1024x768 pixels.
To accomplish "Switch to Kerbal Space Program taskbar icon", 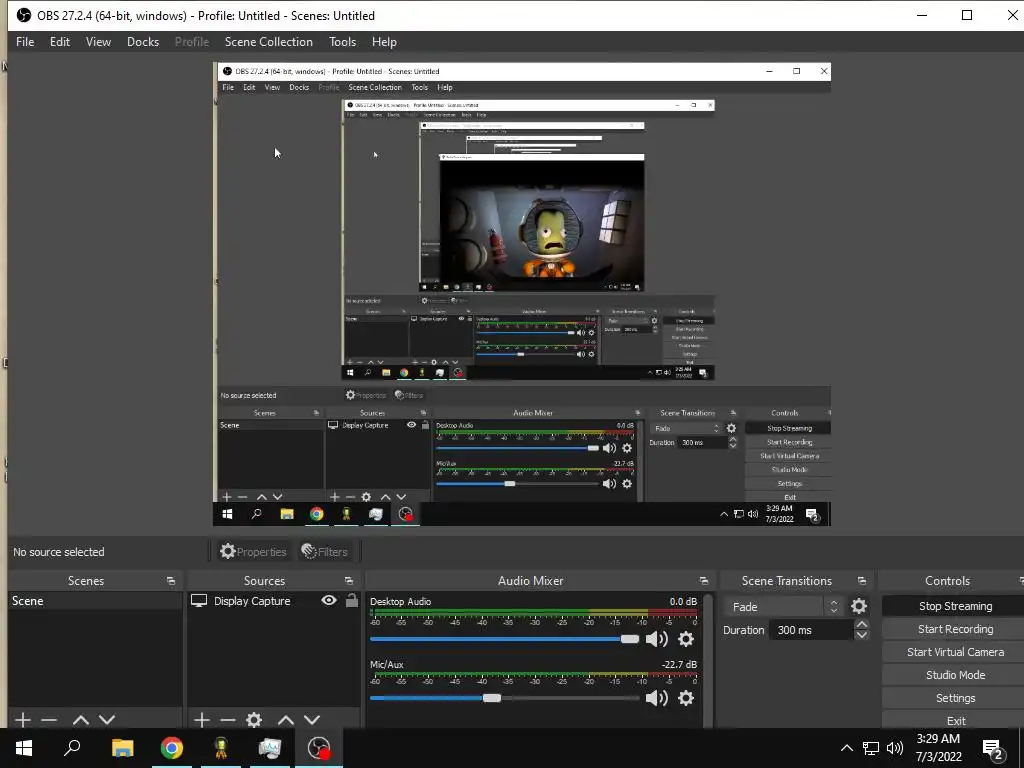I will (x=221, y=748).
